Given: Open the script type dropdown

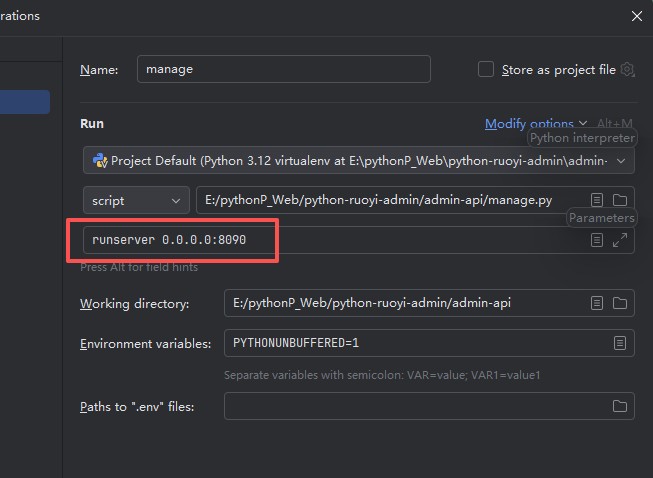Looking at the screenshot, I should [136, 200].
